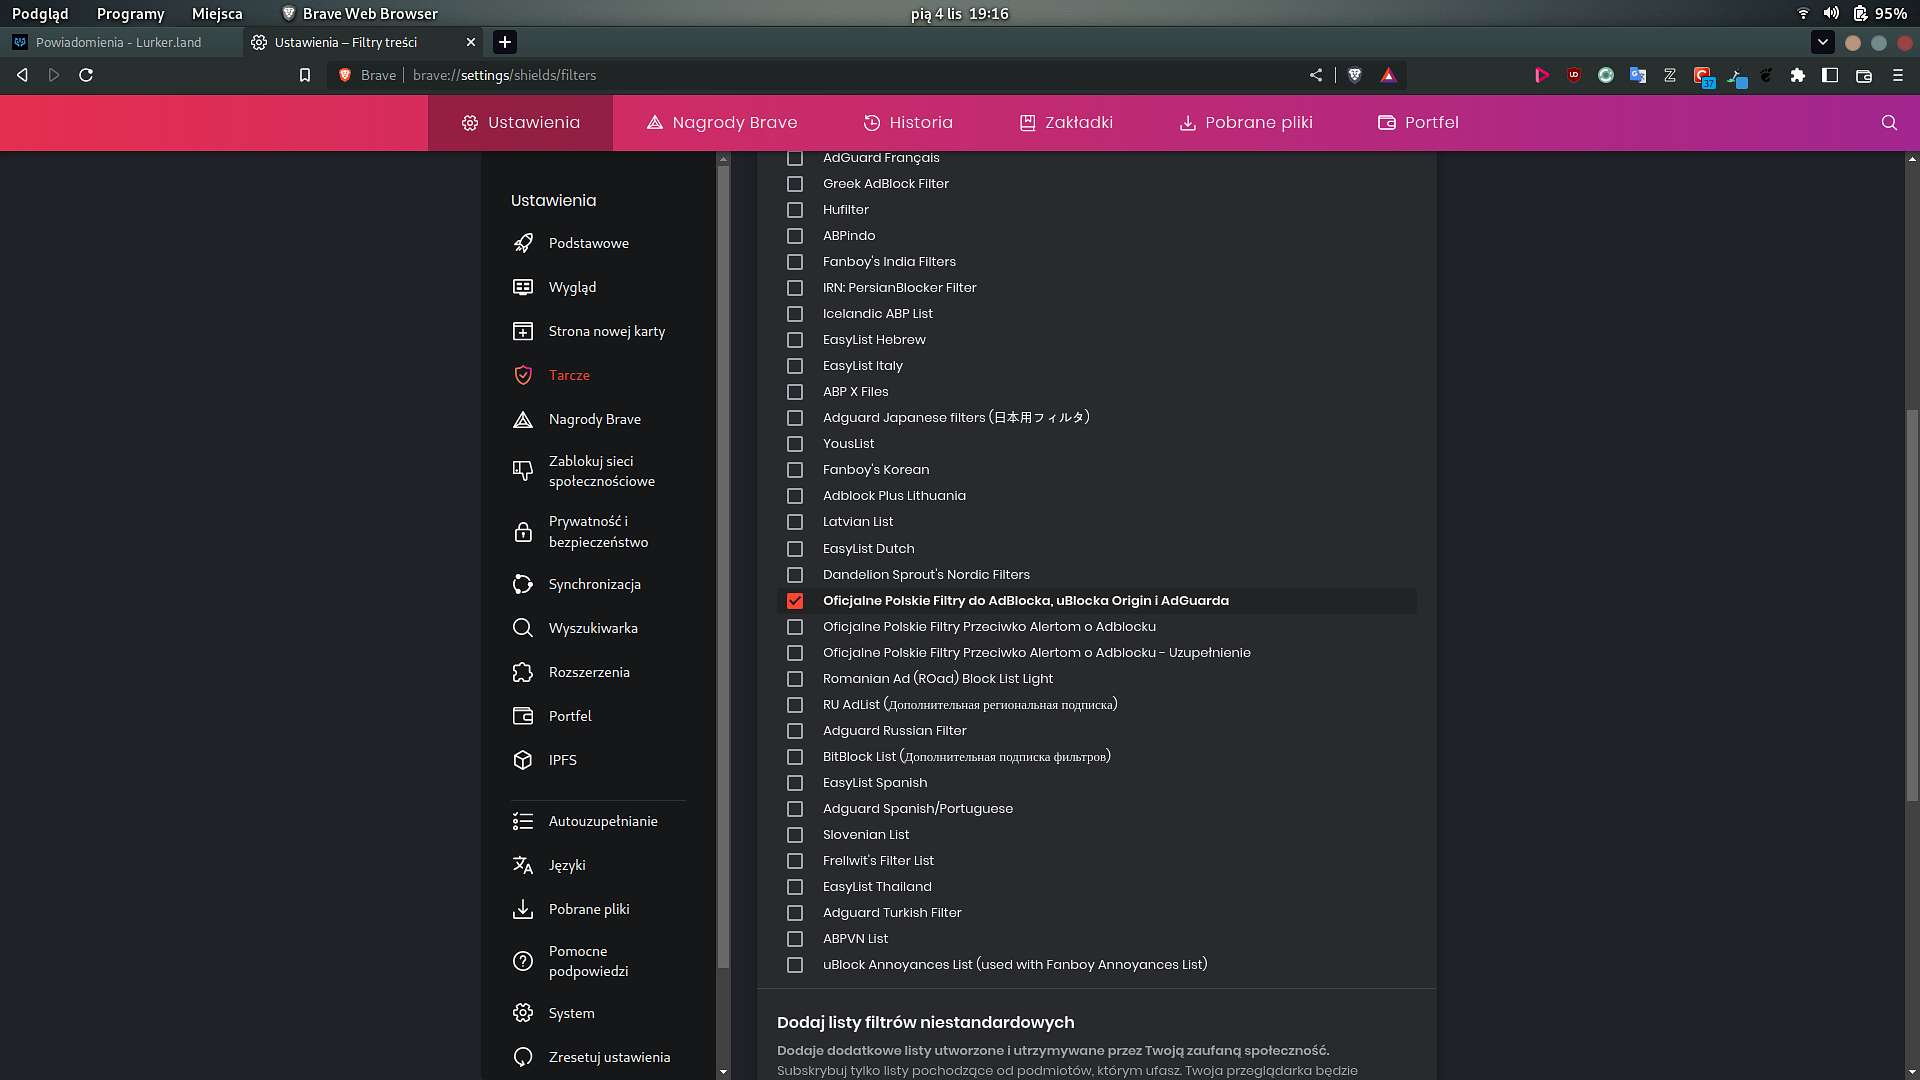Click the share icon in address bar
The width and height of the screenshot is (1920, 1080).
(1316, 75)
